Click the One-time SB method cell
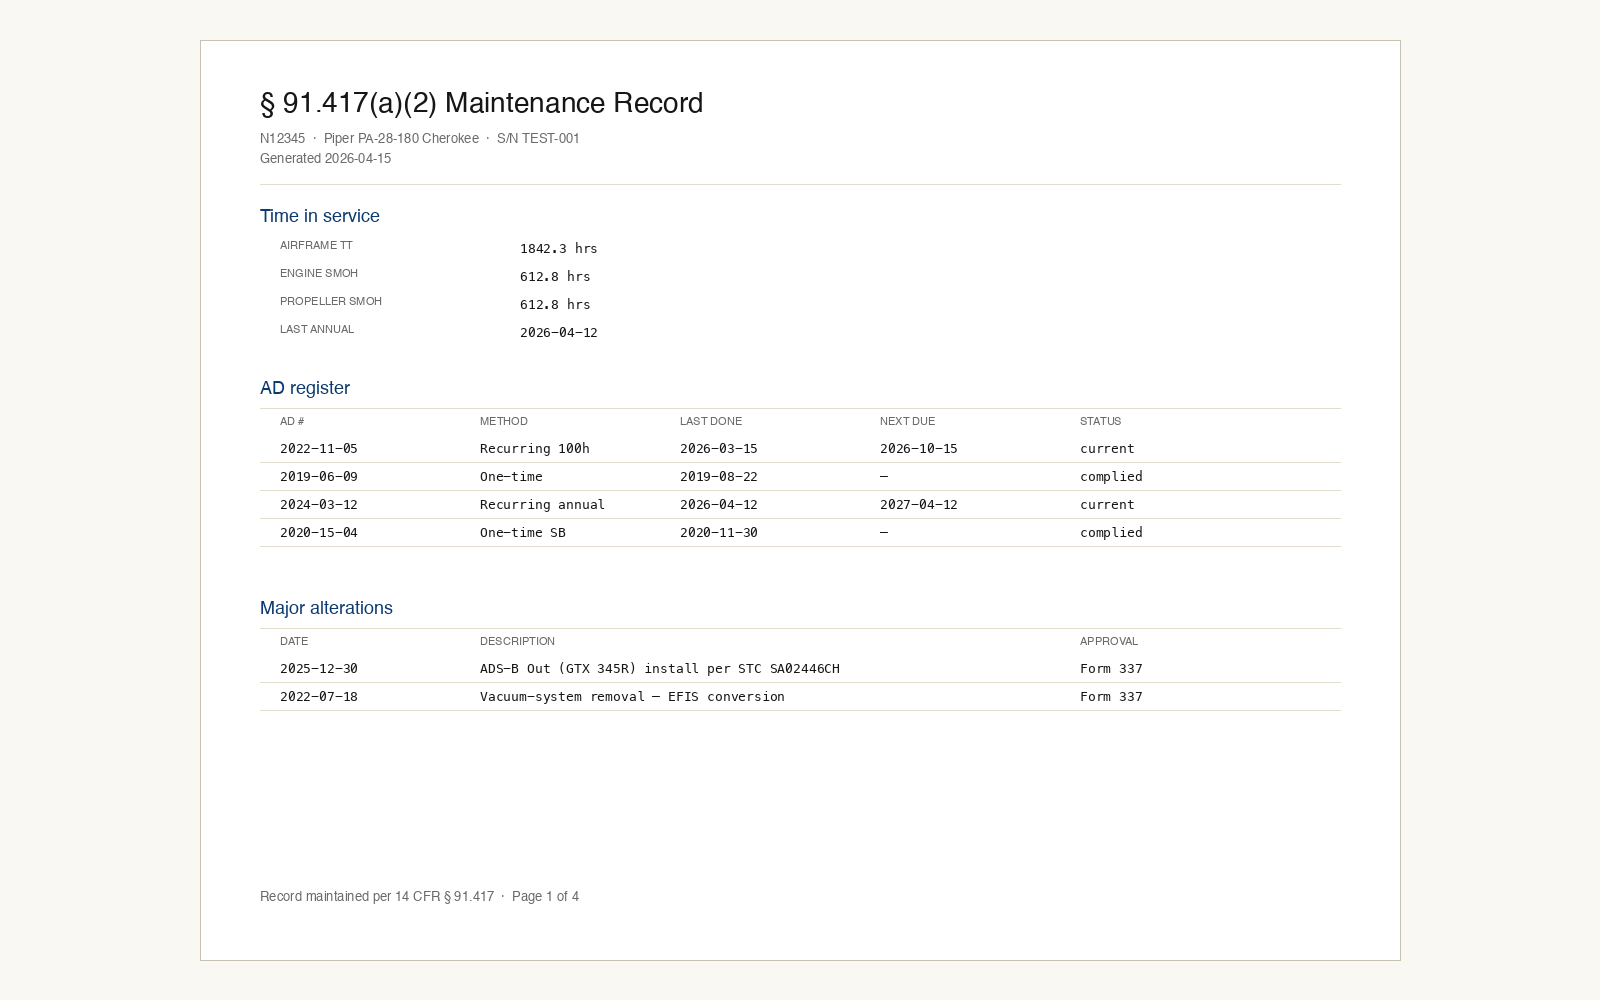This screenshot has height=1000, width=1600. pos(523,532)
